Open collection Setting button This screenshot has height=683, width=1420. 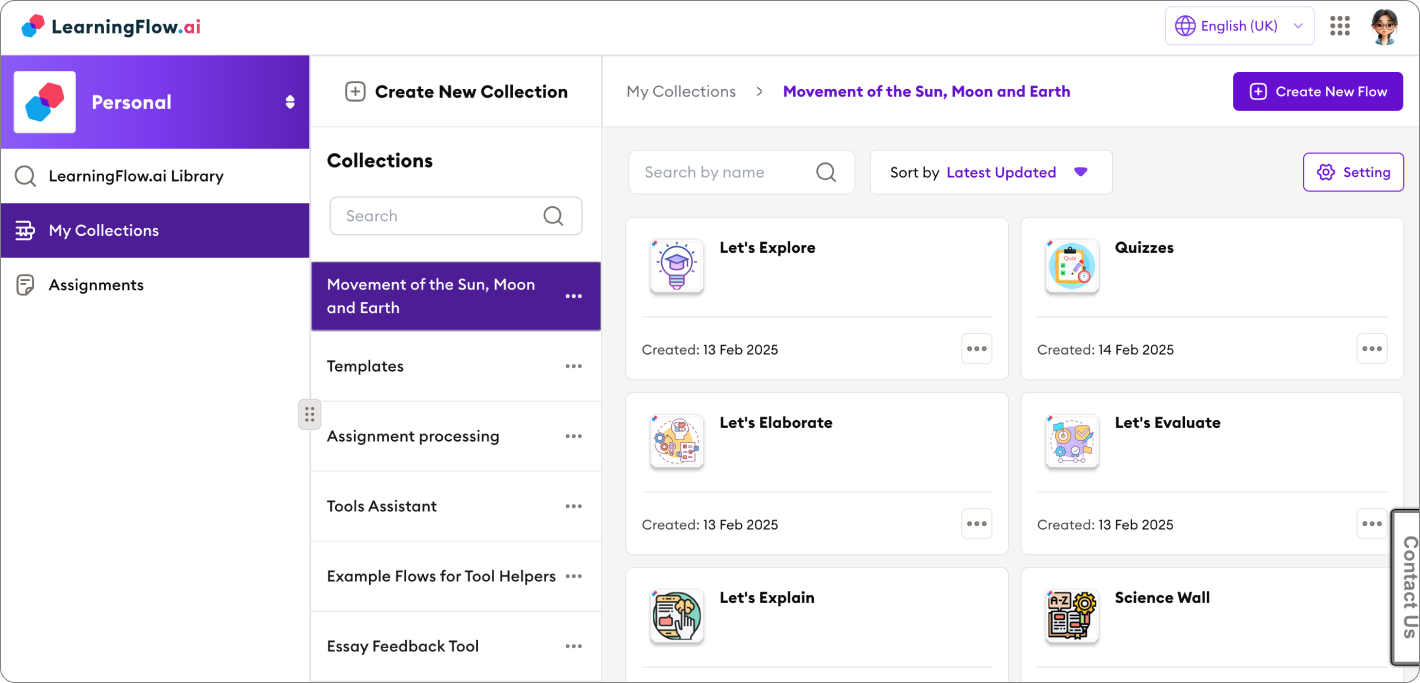(1353, 172)
